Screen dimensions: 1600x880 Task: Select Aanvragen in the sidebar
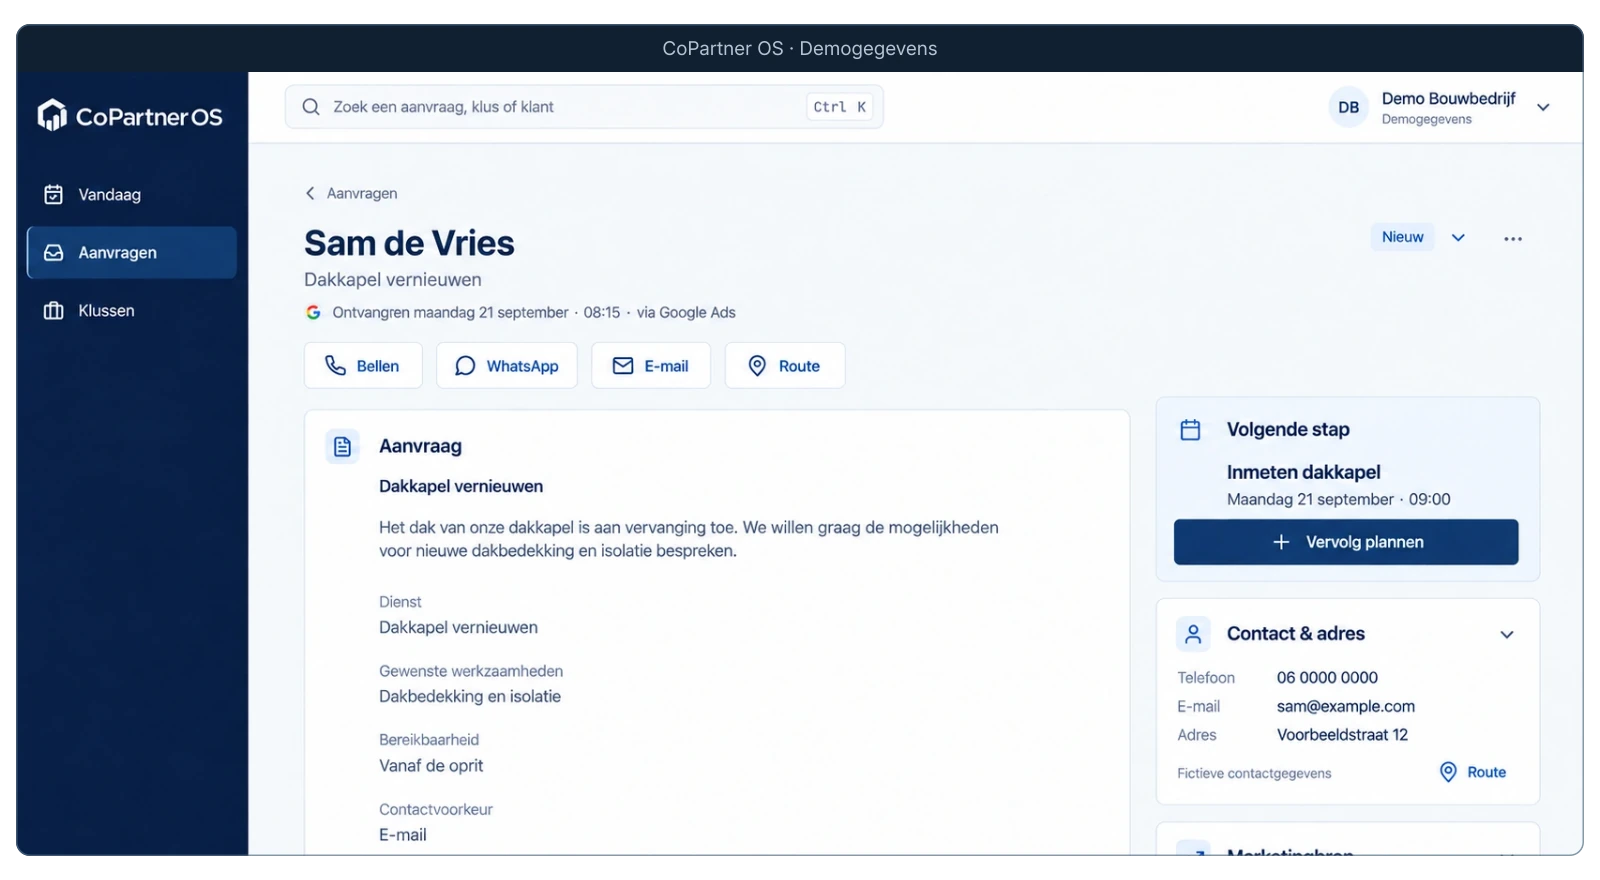[131, 253]
